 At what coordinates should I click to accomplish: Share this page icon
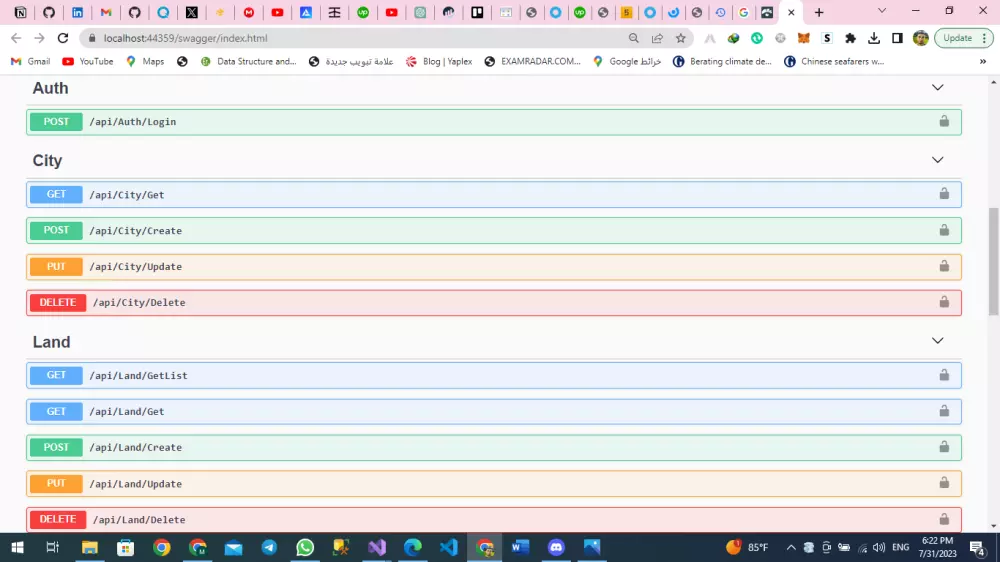point(657,38)
